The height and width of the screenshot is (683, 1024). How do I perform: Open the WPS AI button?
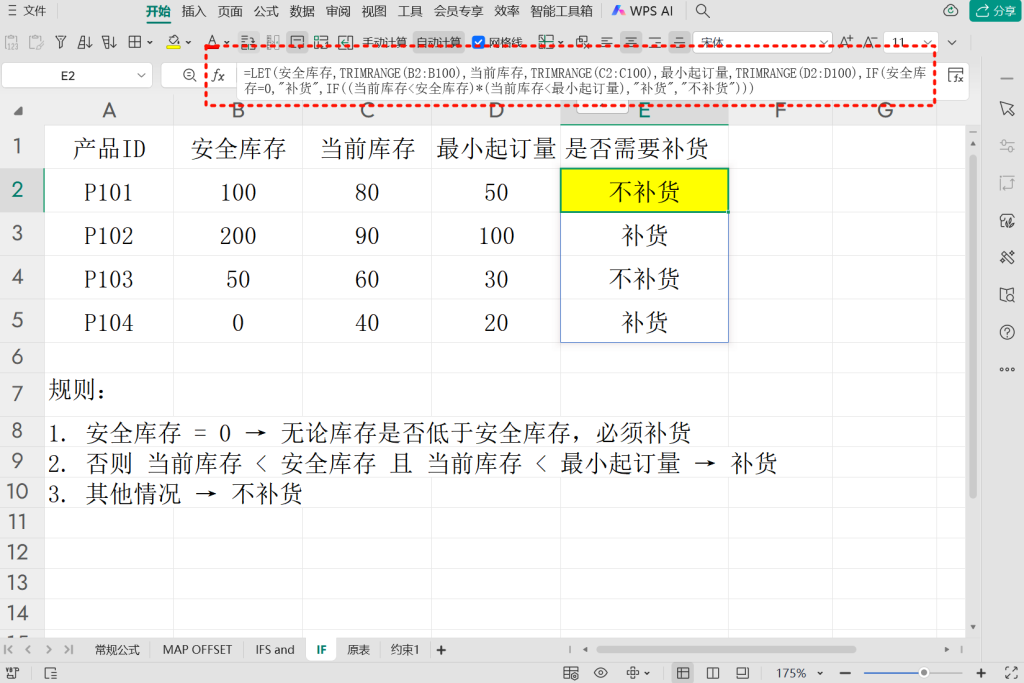(642, 11)
